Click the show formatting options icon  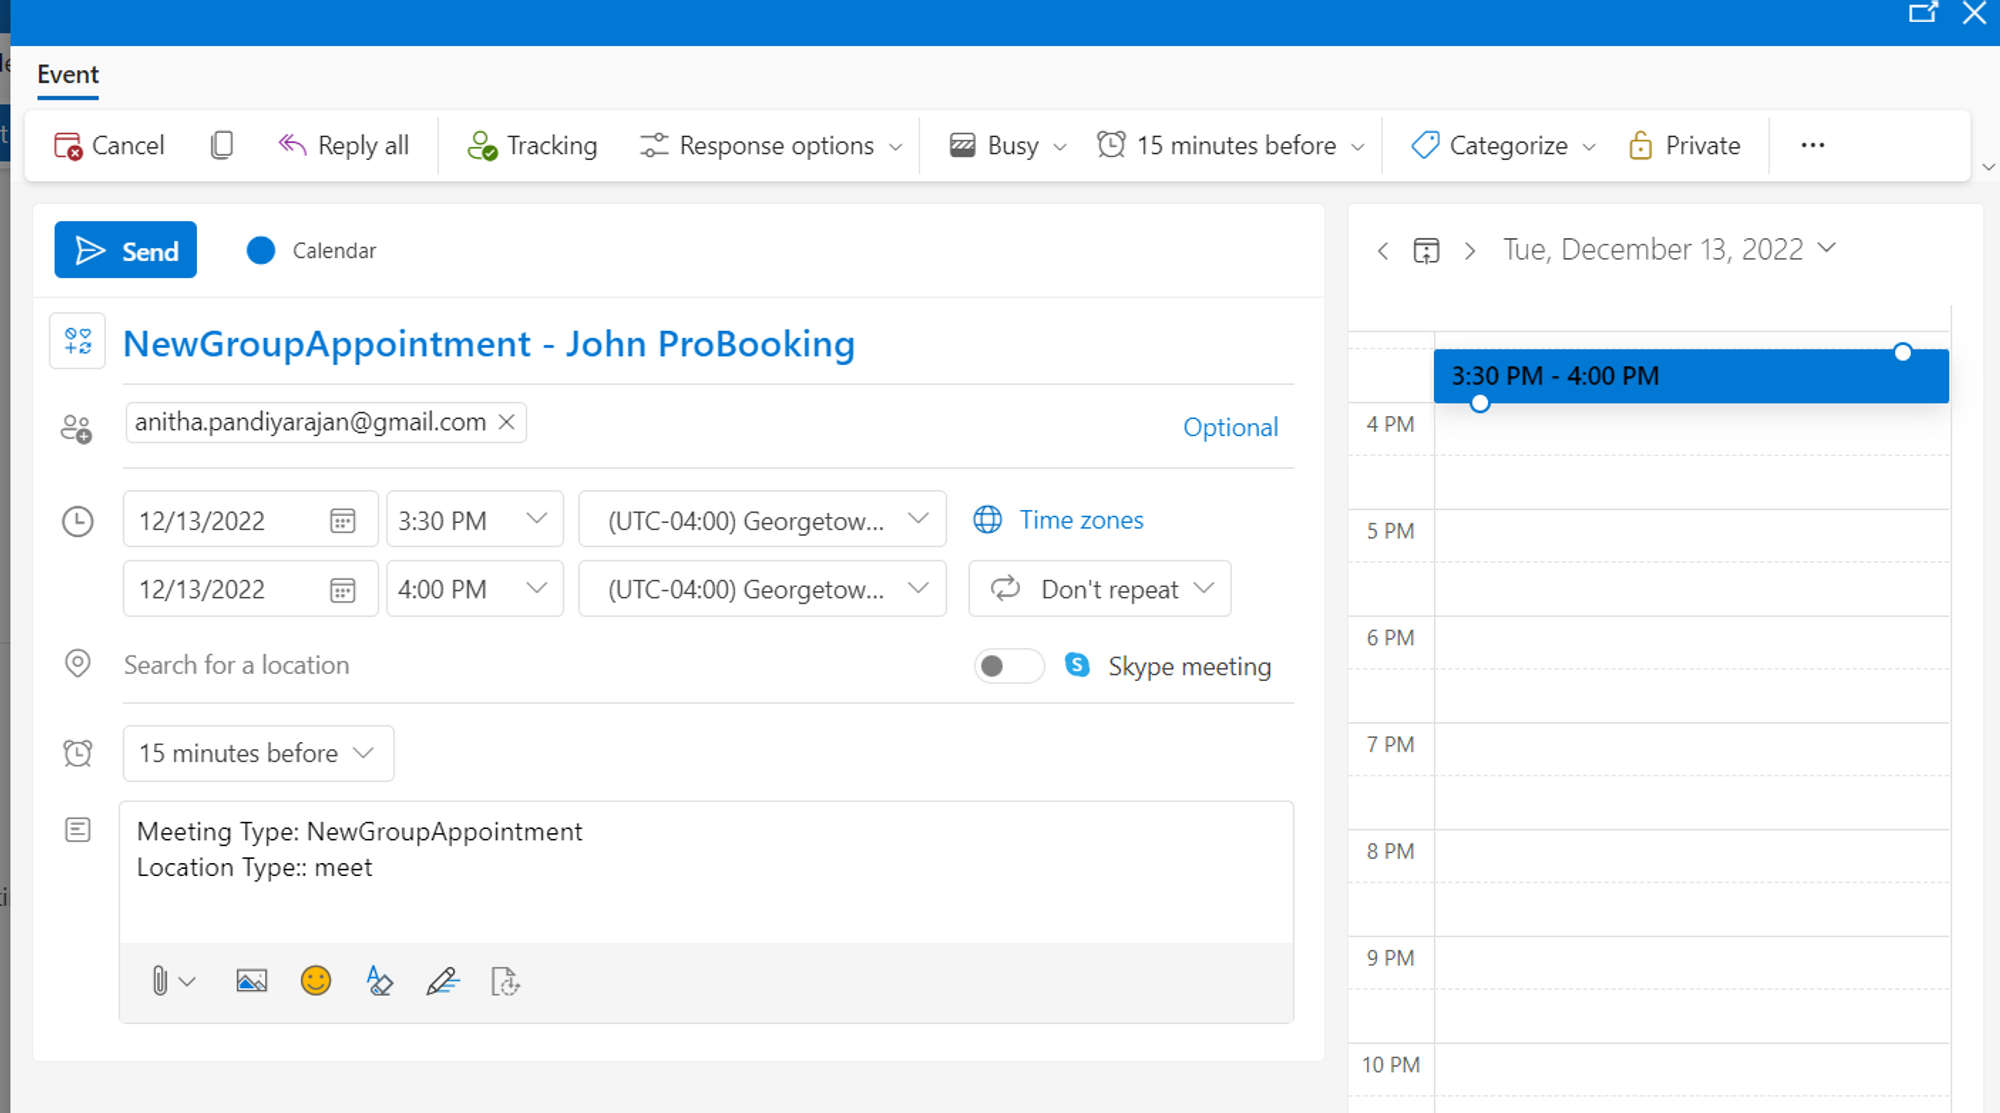tap(379, 981)
